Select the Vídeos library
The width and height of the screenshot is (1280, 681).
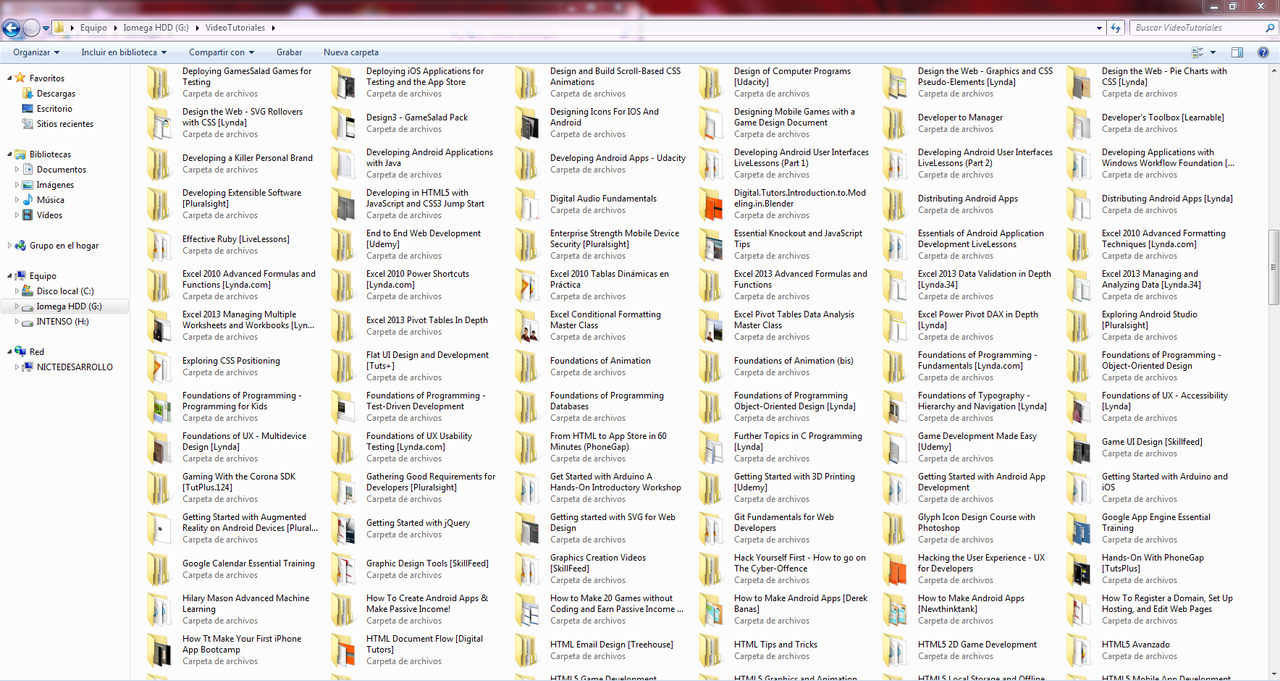pos(50,215)
